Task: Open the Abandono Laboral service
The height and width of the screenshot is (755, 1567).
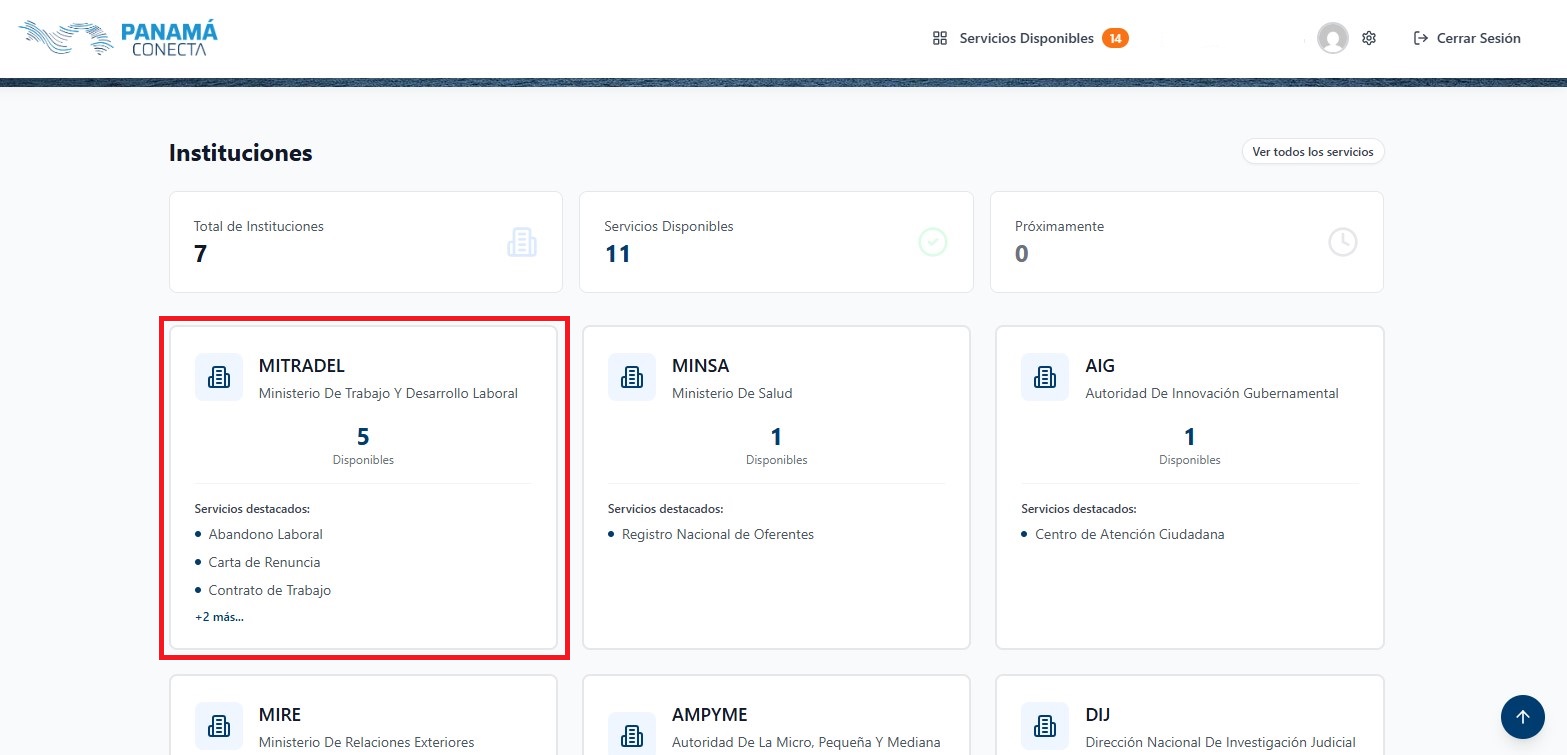Action: (x=265, y=534)
